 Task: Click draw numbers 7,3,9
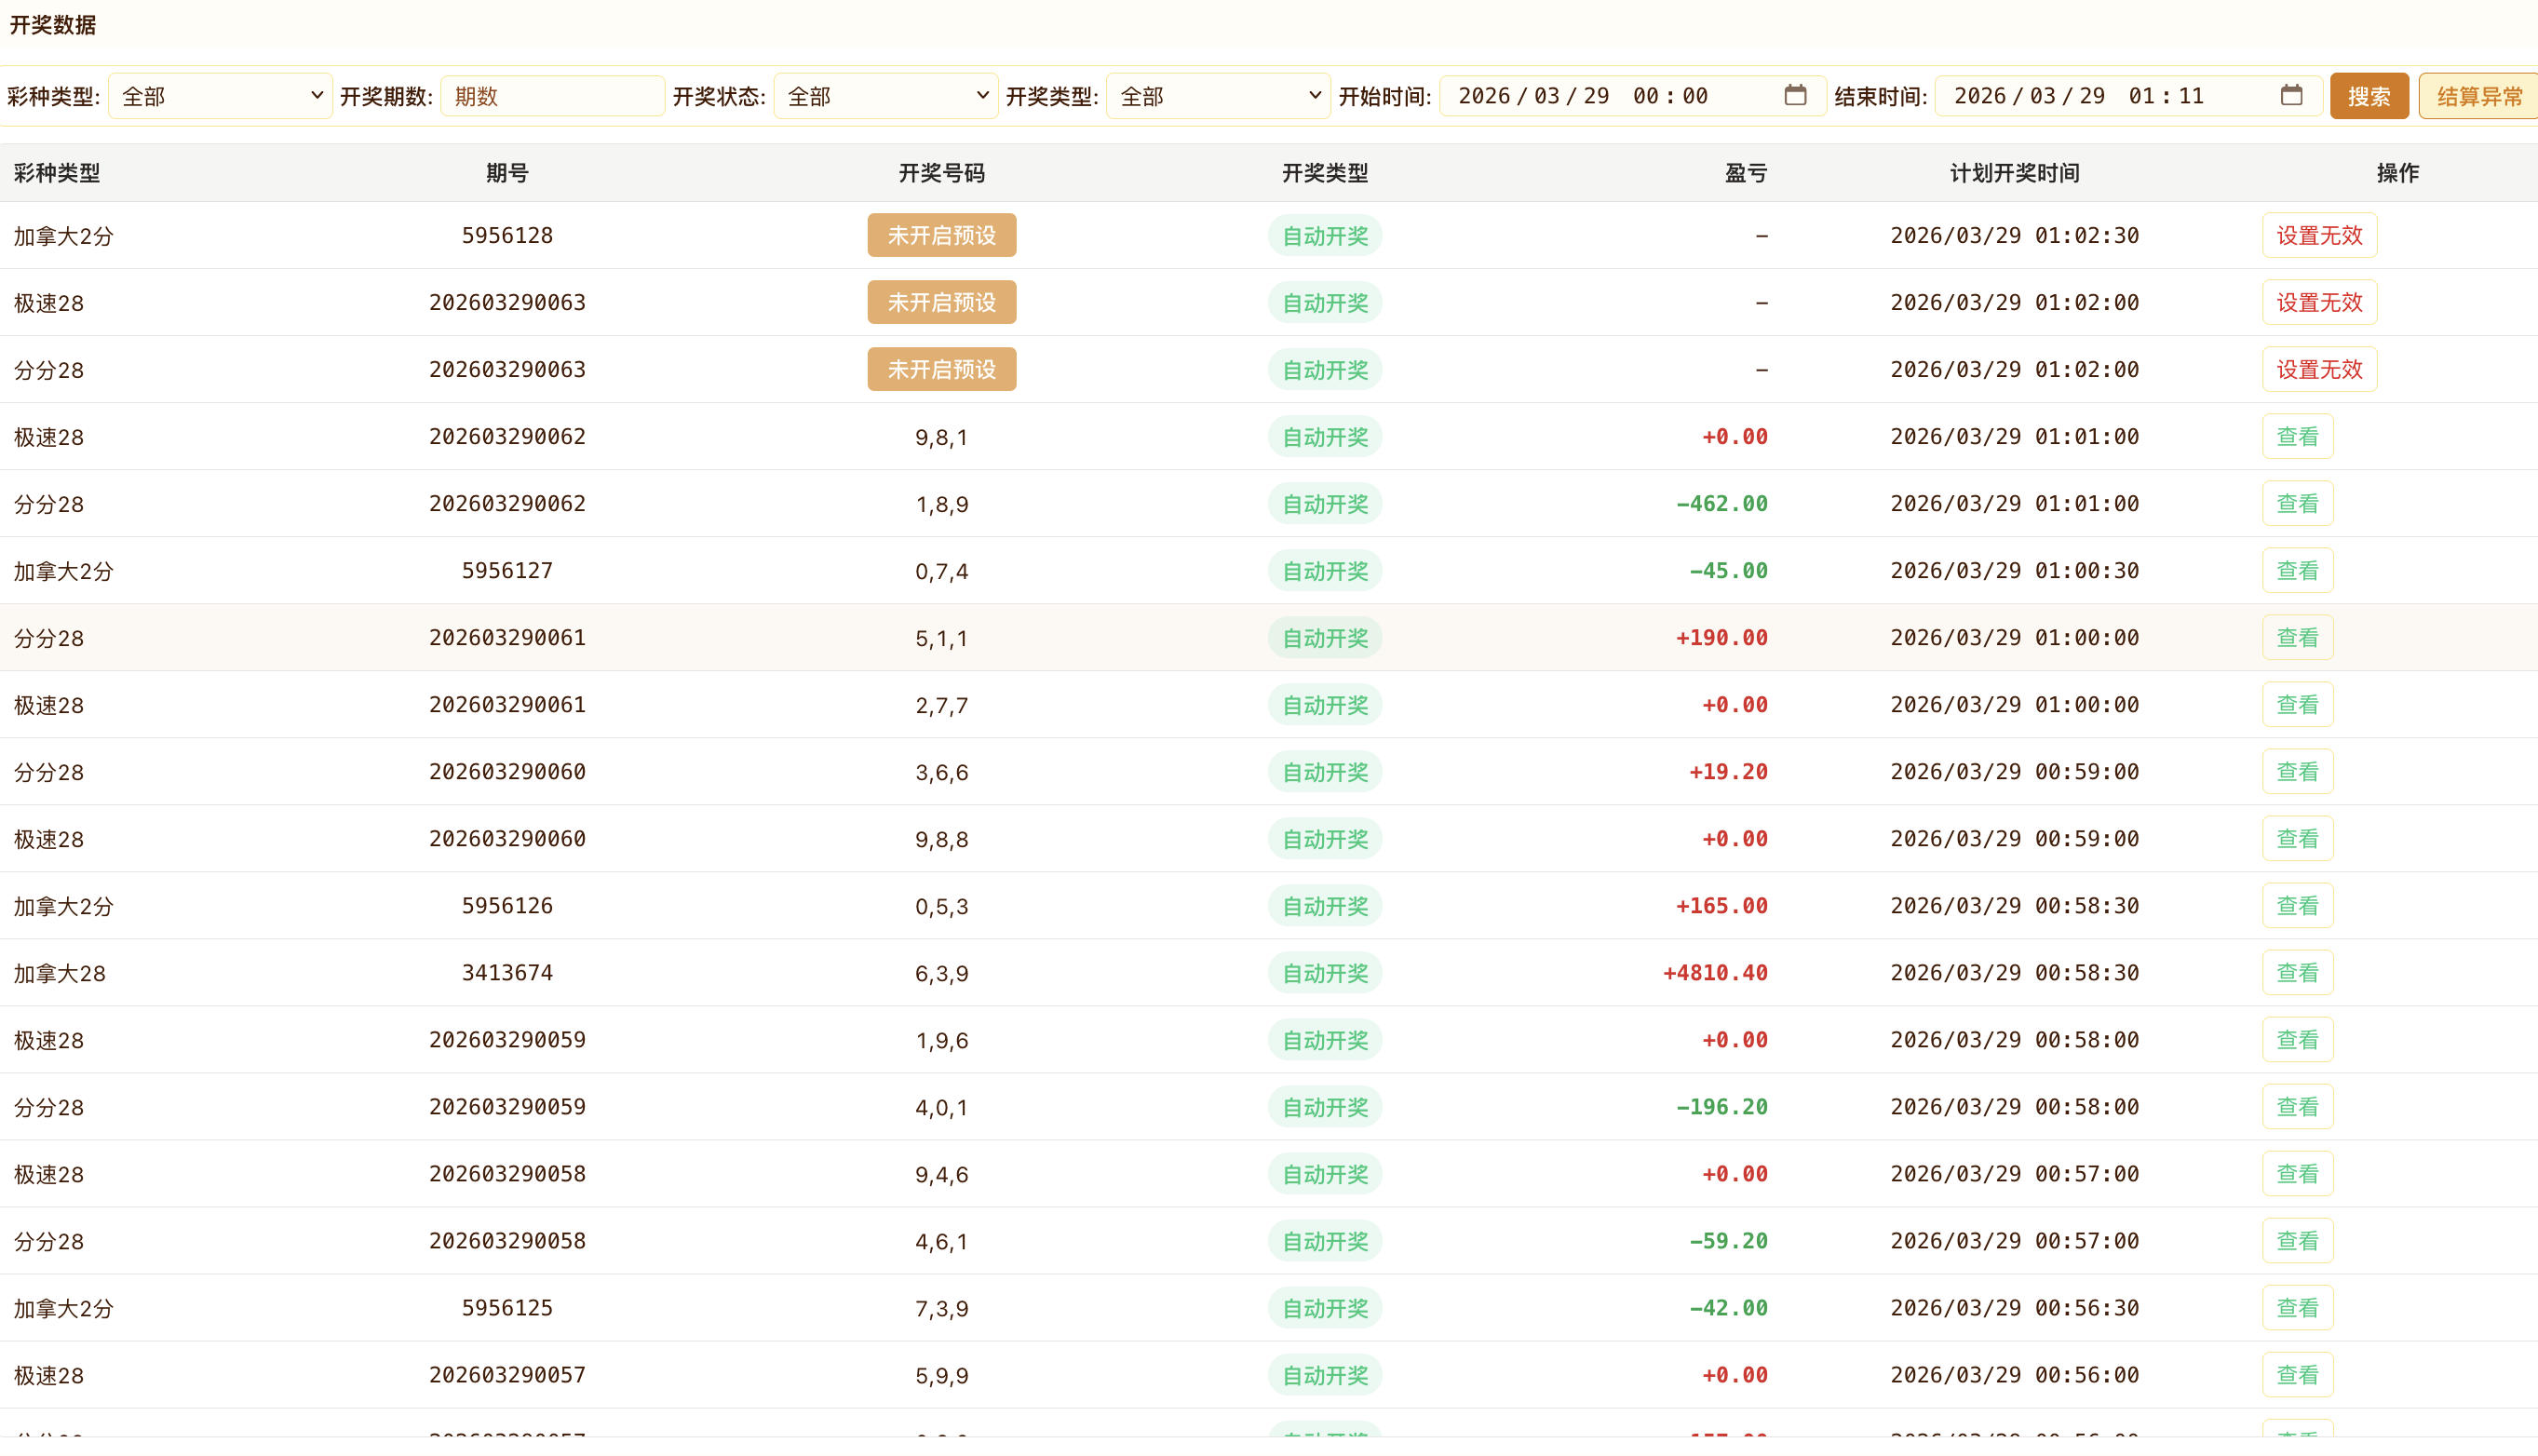941,1308
